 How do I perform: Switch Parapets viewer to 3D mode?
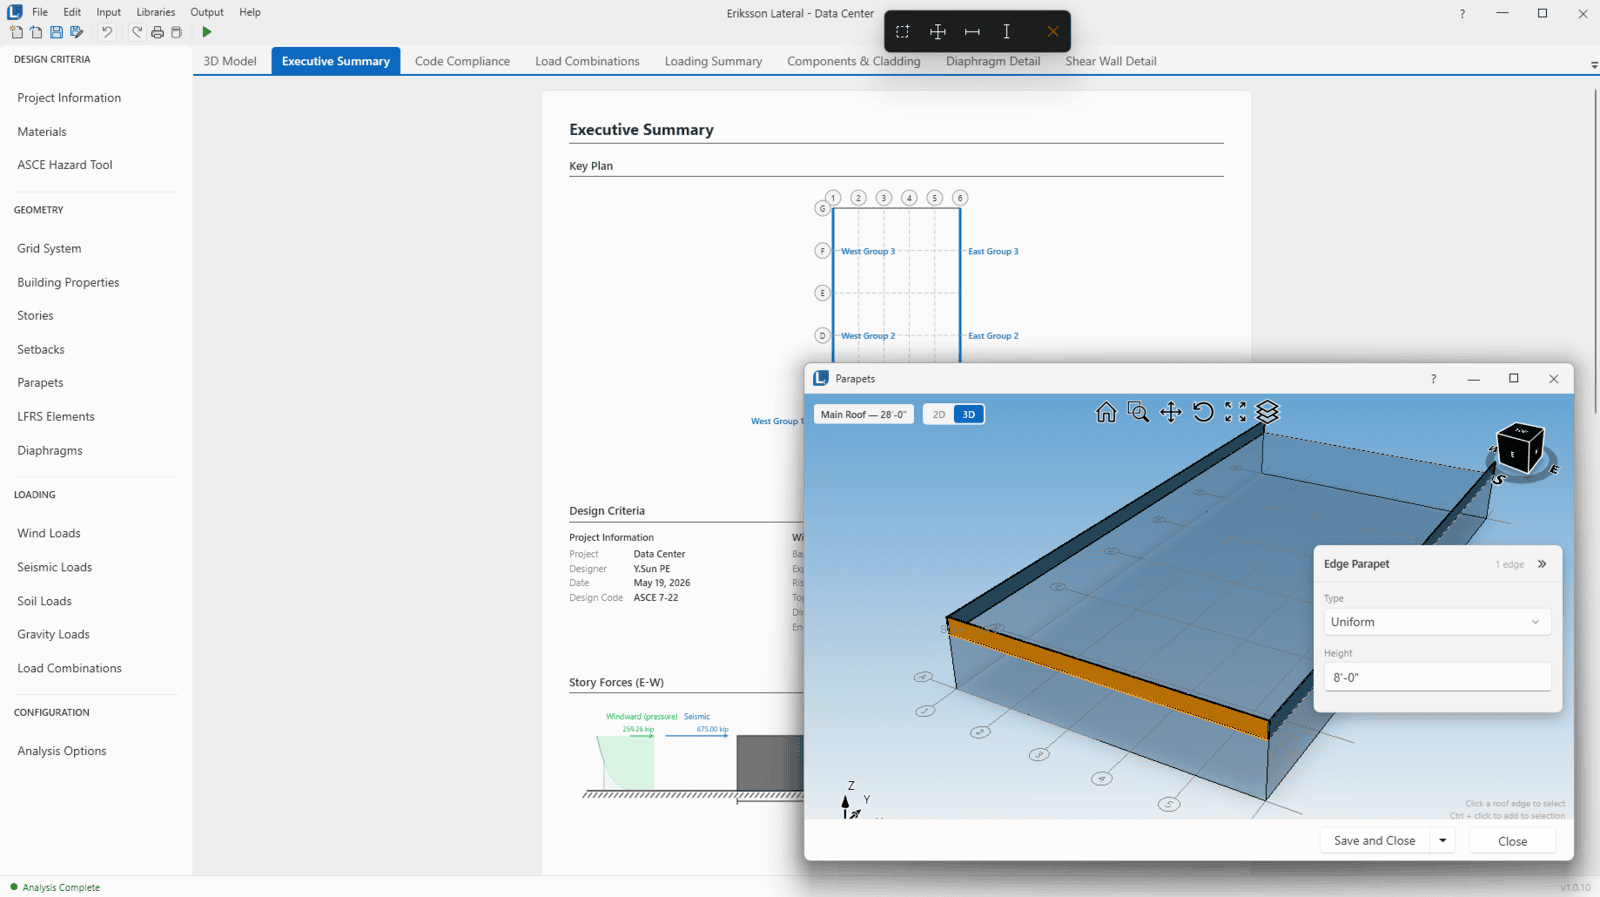pyautogui.click(x=969, y=414)
